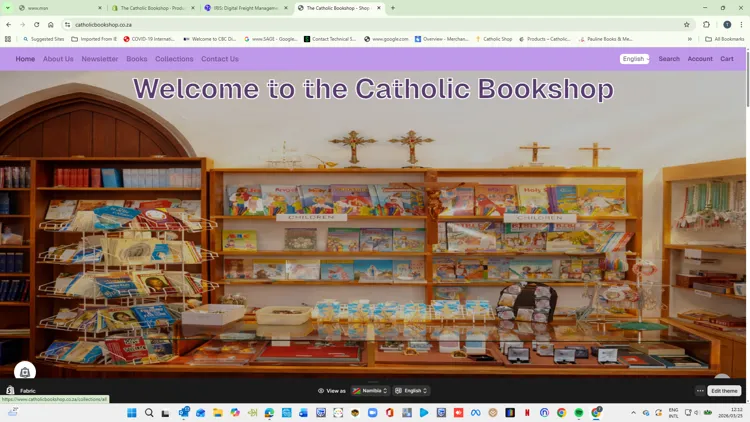Open the Collections menu item
The width and height of the screenshot is (750, 422).
point(174,59)
